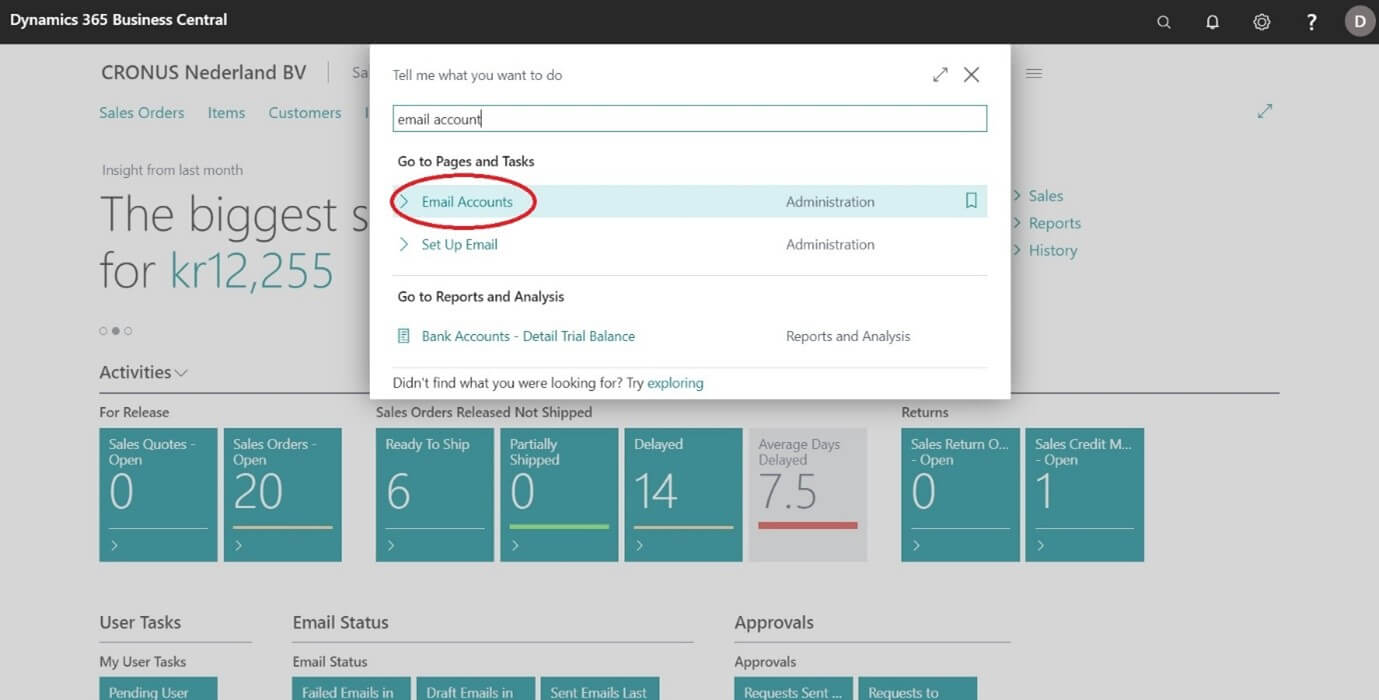This screenshot has height=700, width=1379.
Task: Click arrow on Sales Credit Memos tile
Action: (x=1041, y=546)
